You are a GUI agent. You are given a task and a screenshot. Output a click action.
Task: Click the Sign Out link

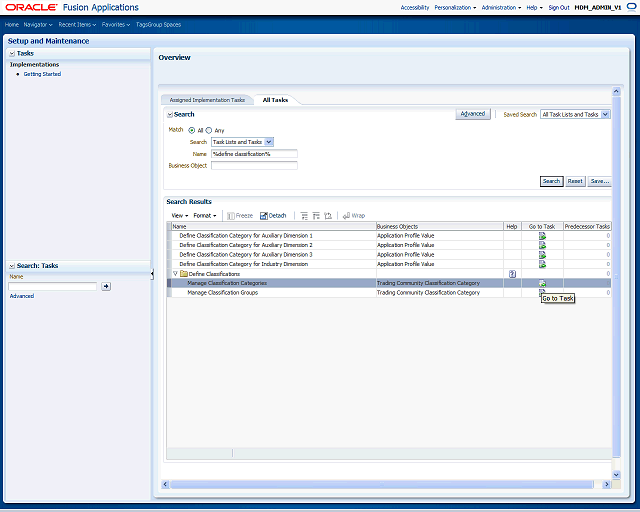click(x=559, y=7)
